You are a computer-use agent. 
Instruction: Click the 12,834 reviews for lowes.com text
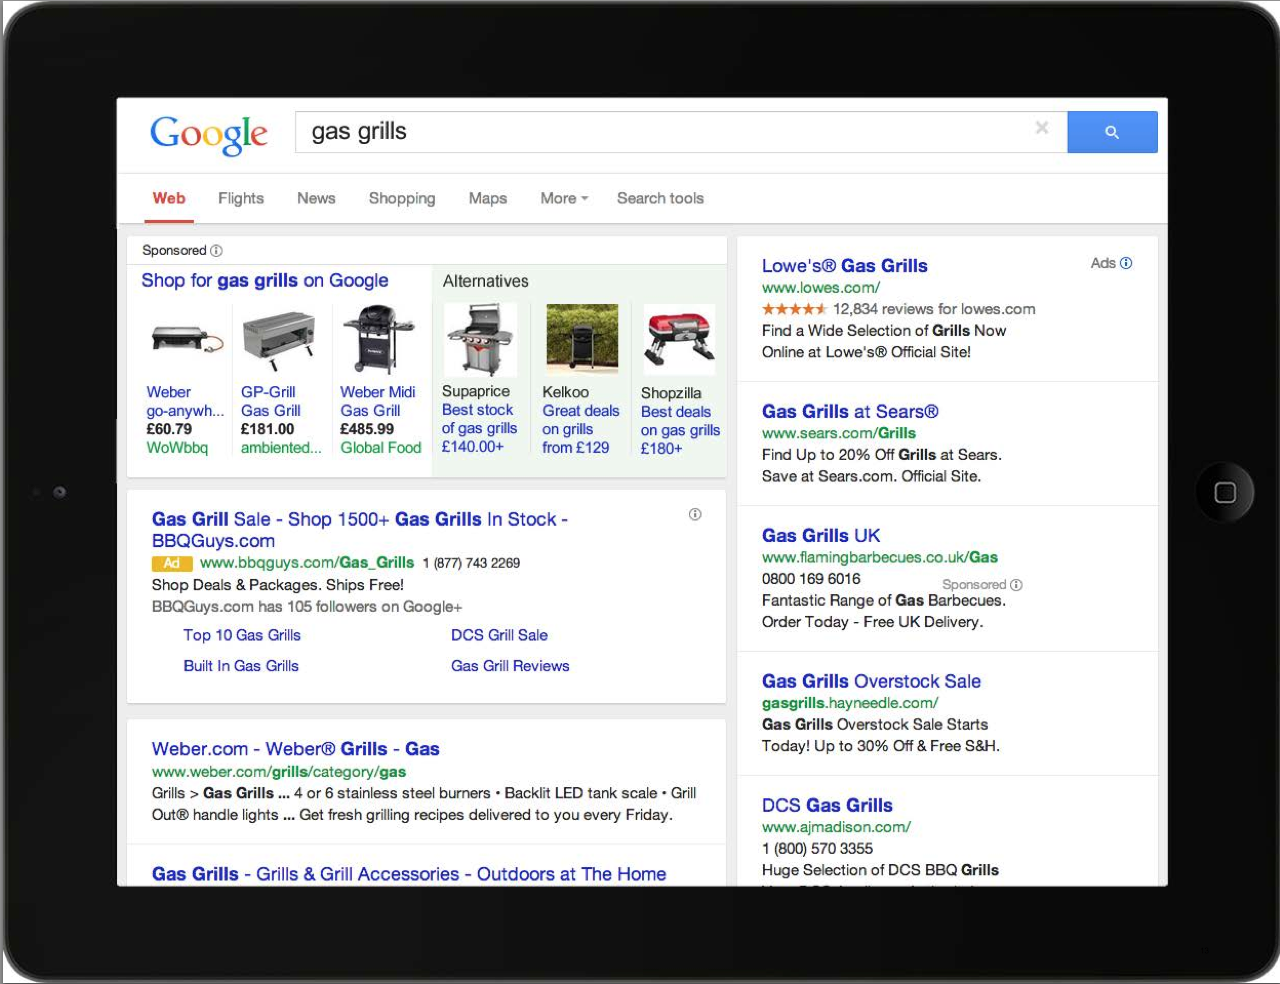[x=934, y=309]
